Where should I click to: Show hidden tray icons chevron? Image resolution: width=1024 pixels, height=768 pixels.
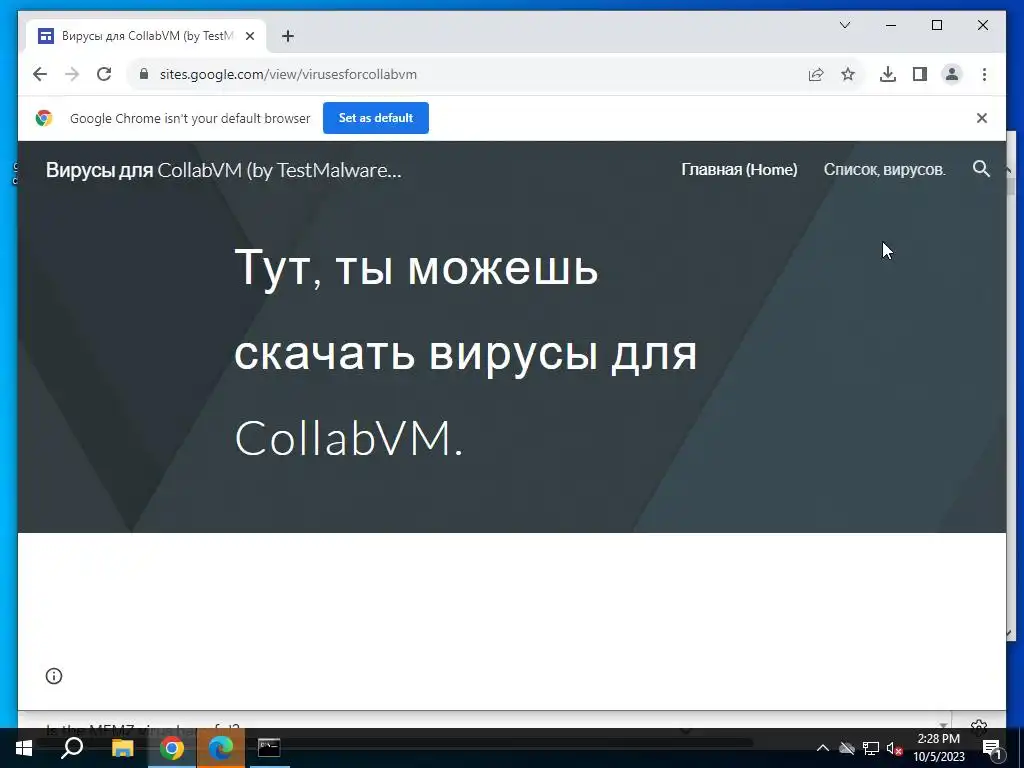(823, 748)
